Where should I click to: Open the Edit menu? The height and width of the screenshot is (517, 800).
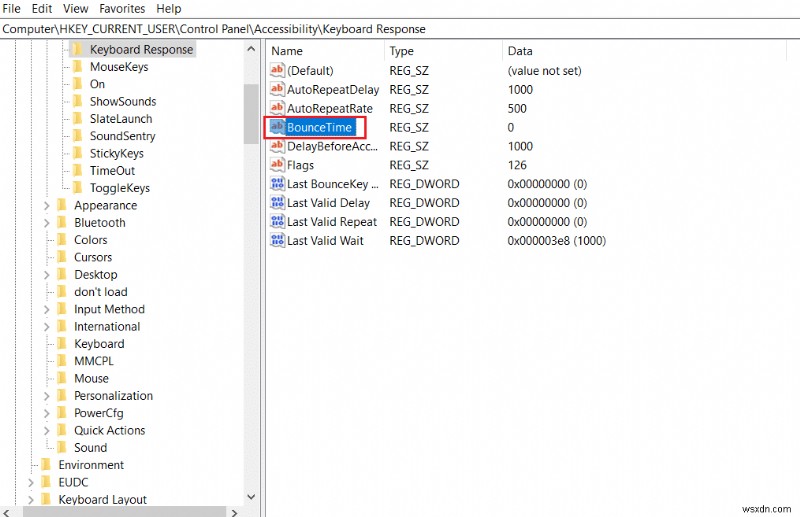click(42, 9)
